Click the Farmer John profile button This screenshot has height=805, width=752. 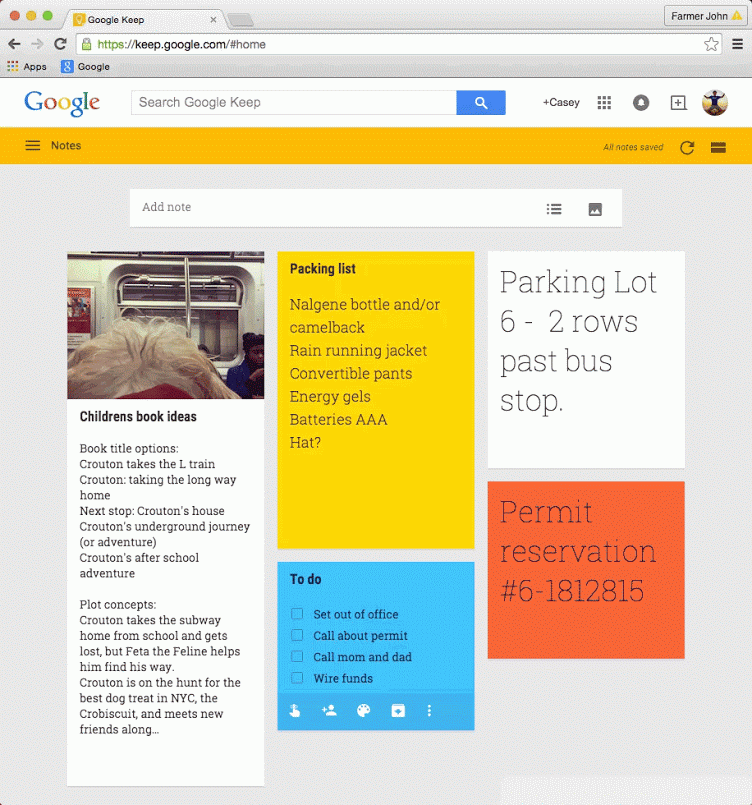coord(705,16)
